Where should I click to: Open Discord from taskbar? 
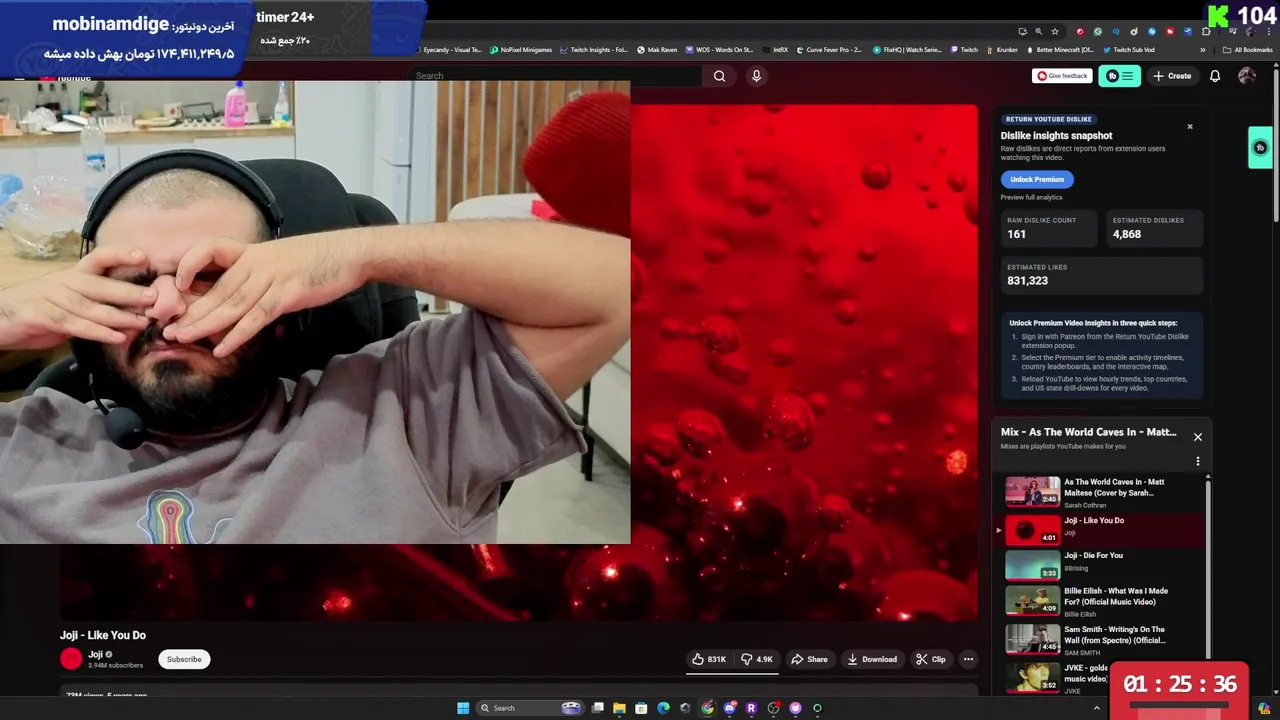729,708
